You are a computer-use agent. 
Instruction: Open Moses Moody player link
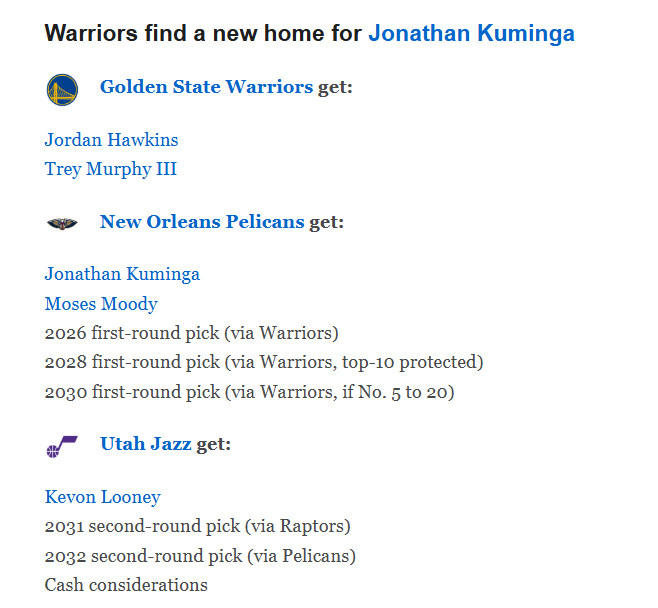[101, 304]
